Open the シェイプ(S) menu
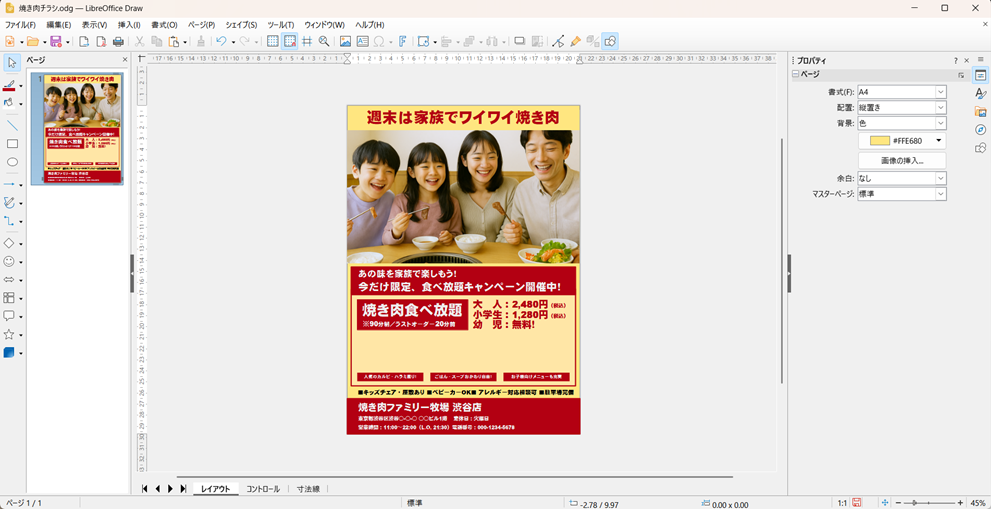This screenshot has height=509, width=991. pos(241,25)
